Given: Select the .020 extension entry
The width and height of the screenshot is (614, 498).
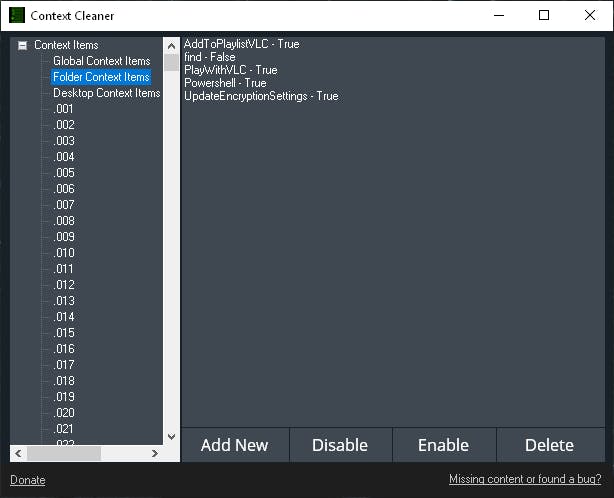Looking at the screenshot, I should point(64,413).
